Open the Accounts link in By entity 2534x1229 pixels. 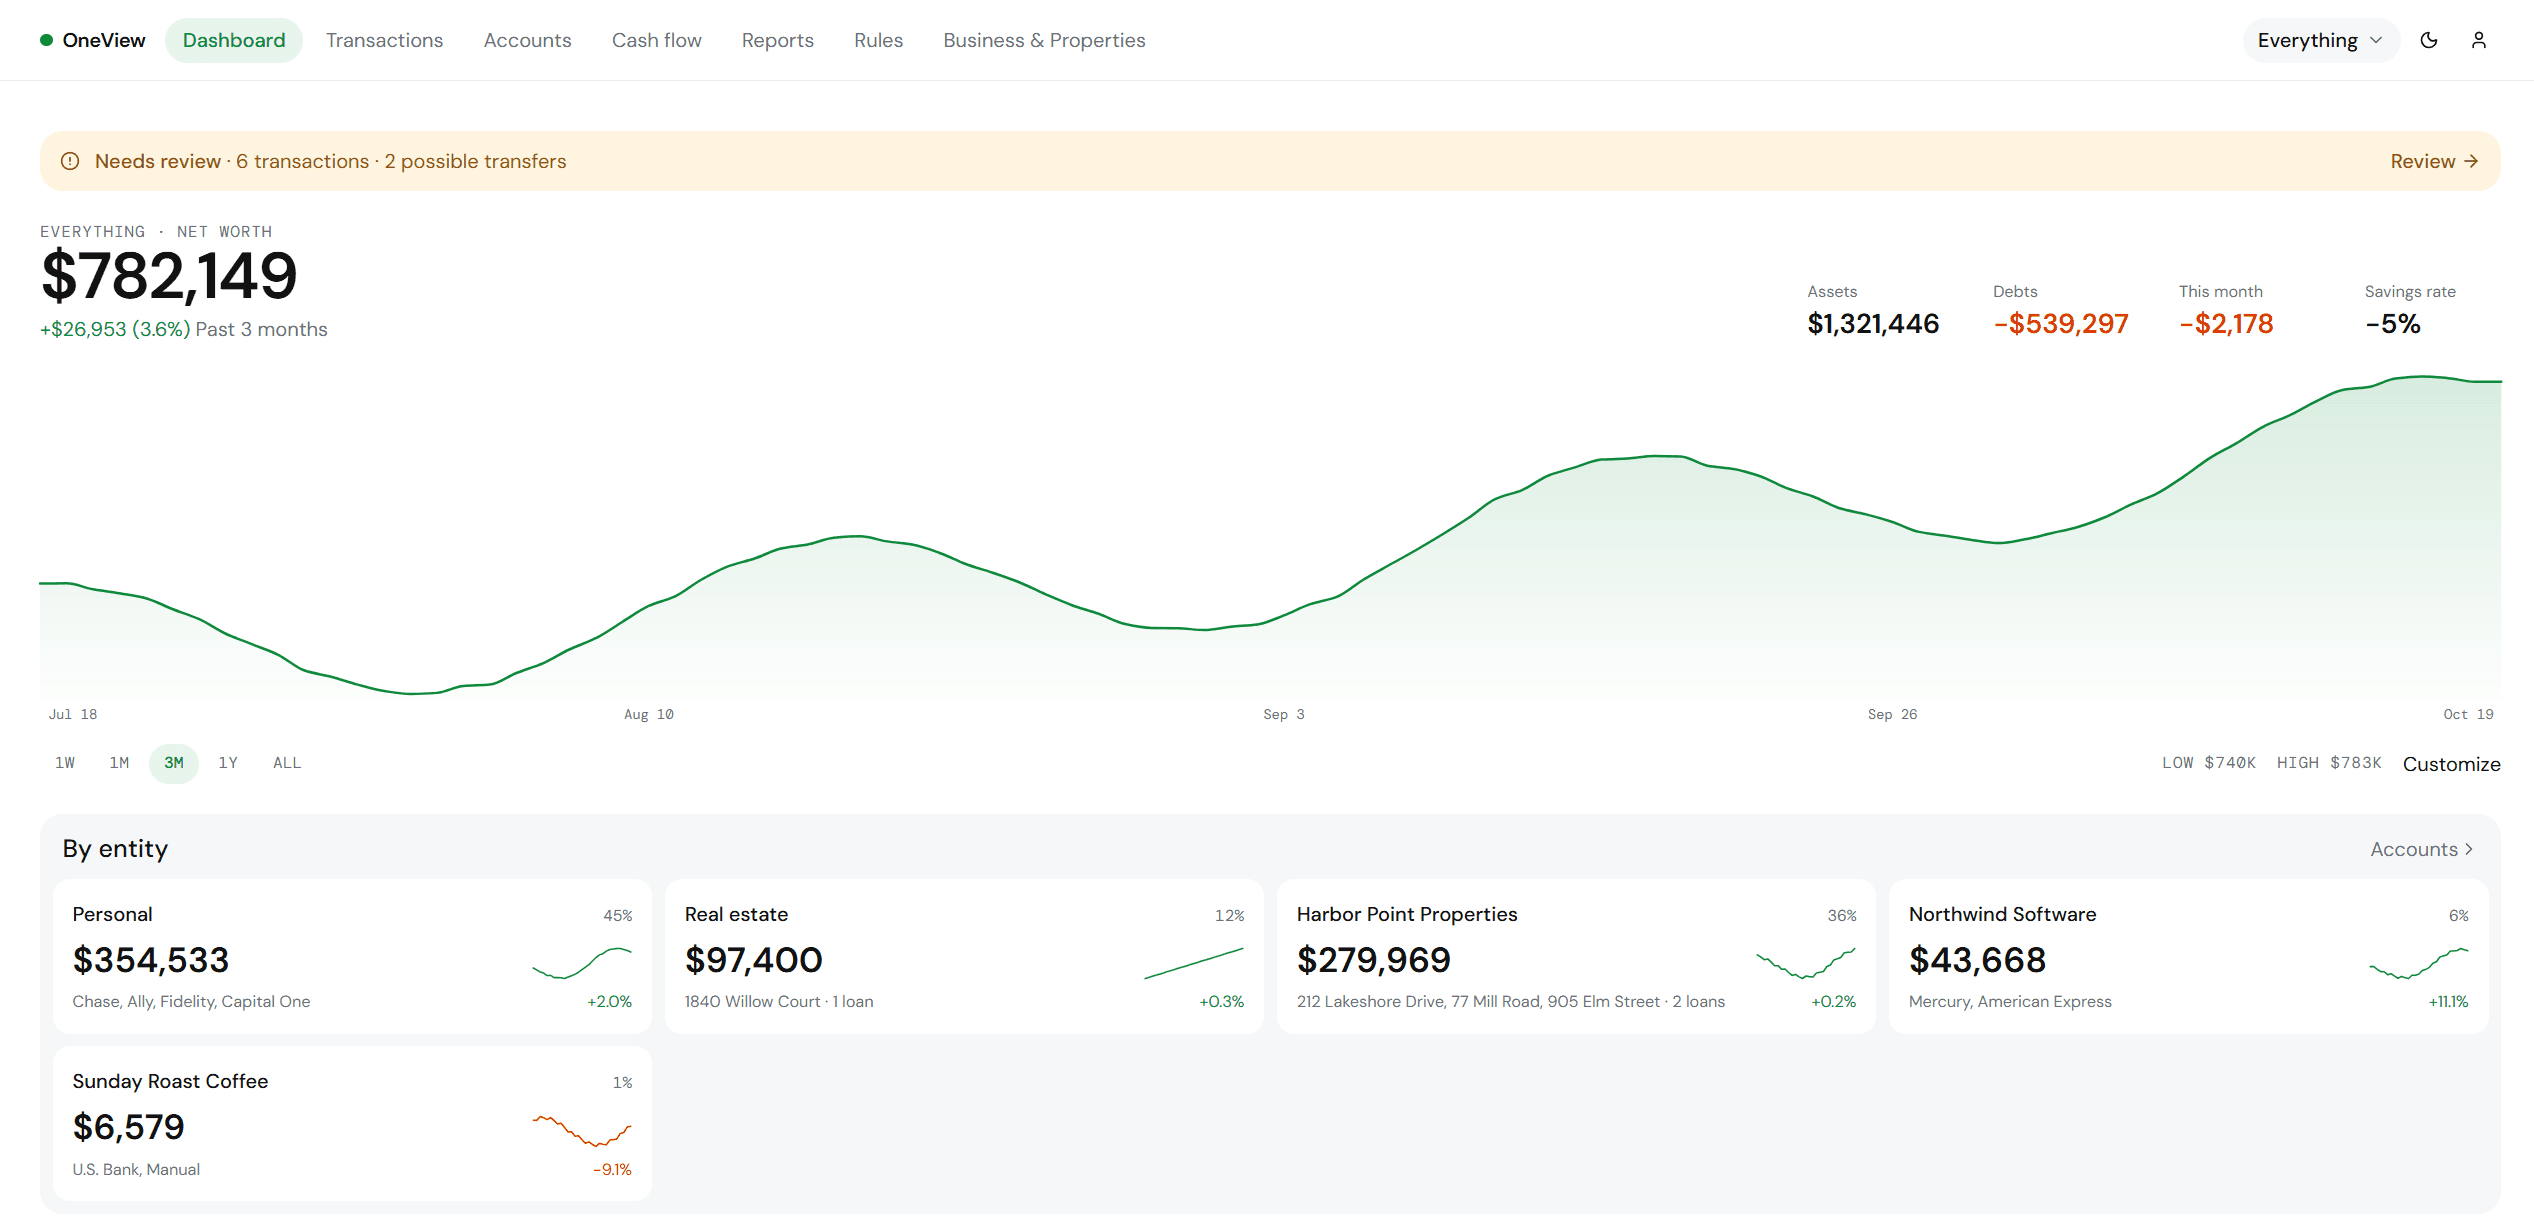tap(2421, 849)
